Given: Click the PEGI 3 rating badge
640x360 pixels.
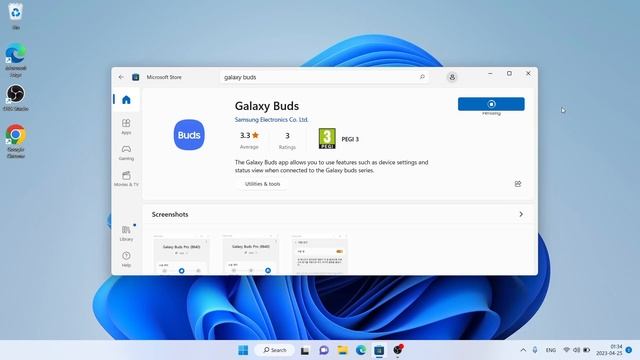Looking at the screenshot, I should [327, 139].
